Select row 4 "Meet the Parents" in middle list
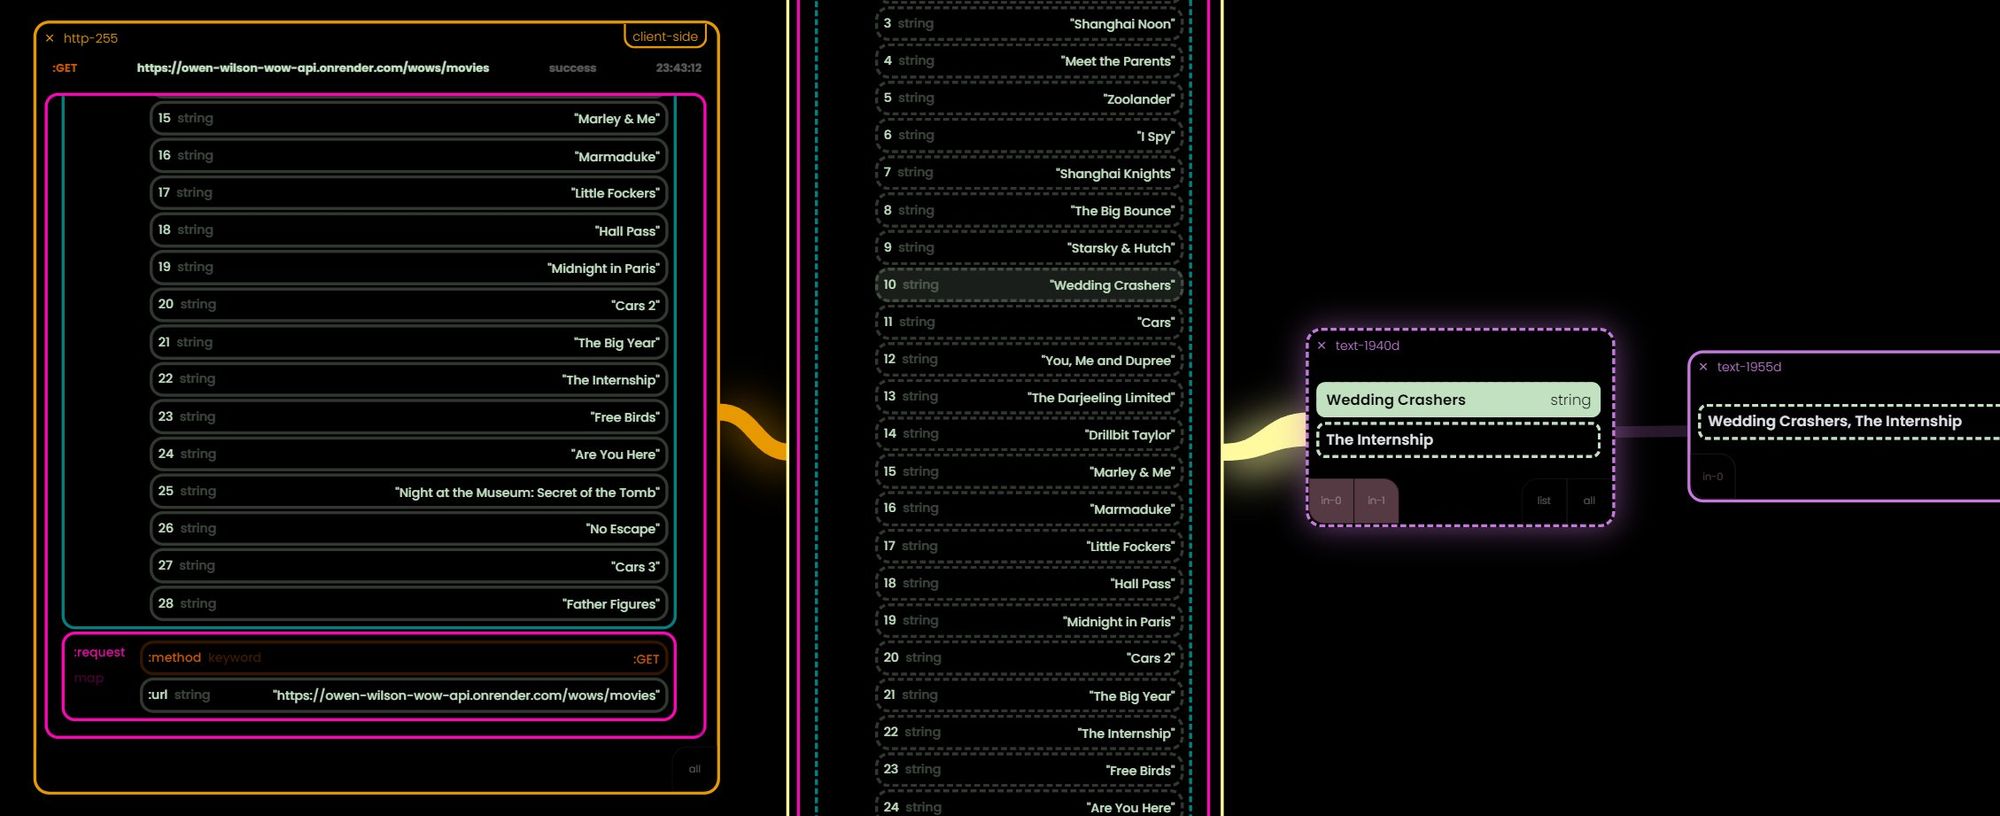Image resolution: width=2000 pixels, height=816 pixels. tap(1029, 61)
